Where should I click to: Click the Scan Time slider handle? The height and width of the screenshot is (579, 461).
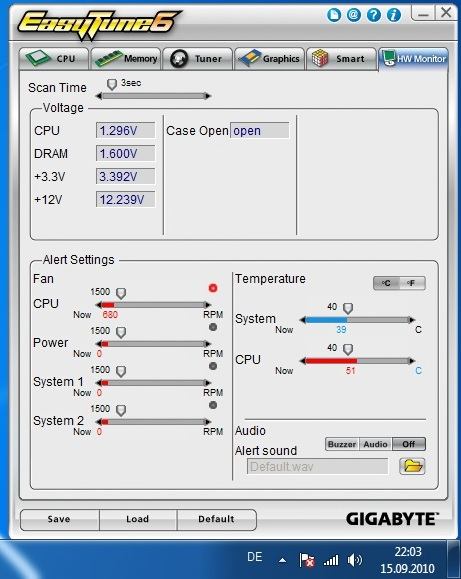coord(112,85)
